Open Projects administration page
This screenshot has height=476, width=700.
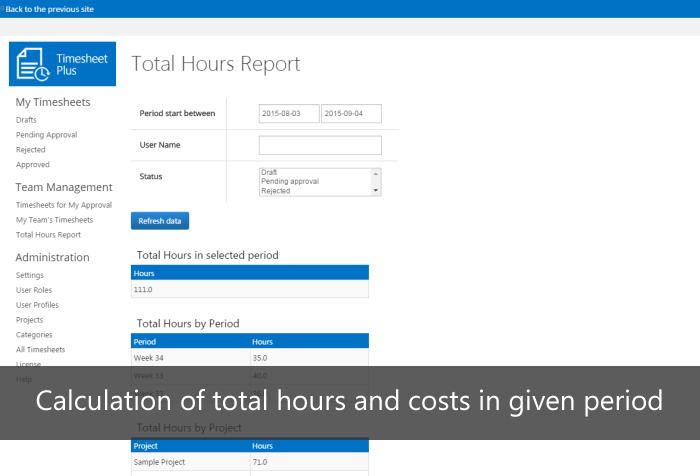(29, 320)
